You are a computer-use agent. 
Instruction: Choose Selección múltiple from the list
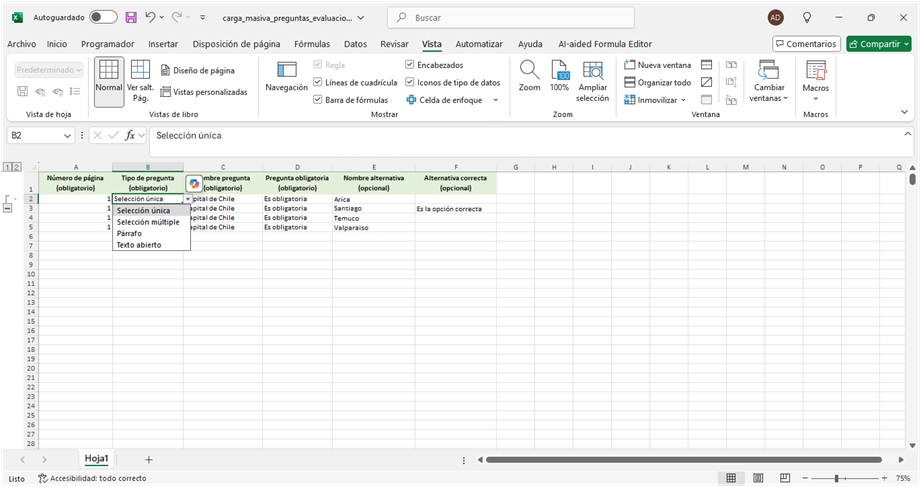147,222
